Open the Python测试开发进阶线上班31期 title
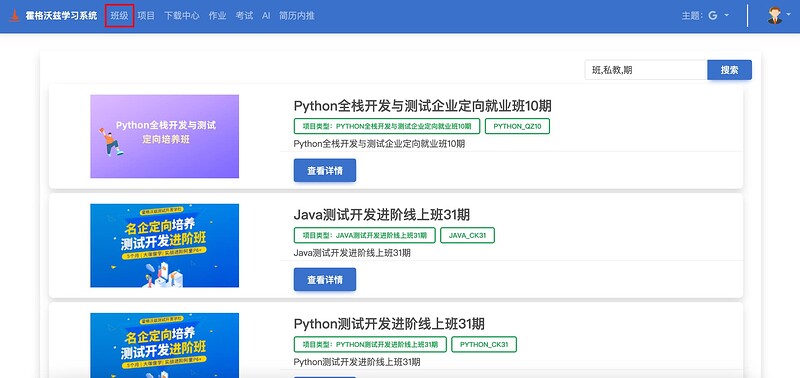Image resolution: width=800 pixels, height=378 pixels. (389, 324)
